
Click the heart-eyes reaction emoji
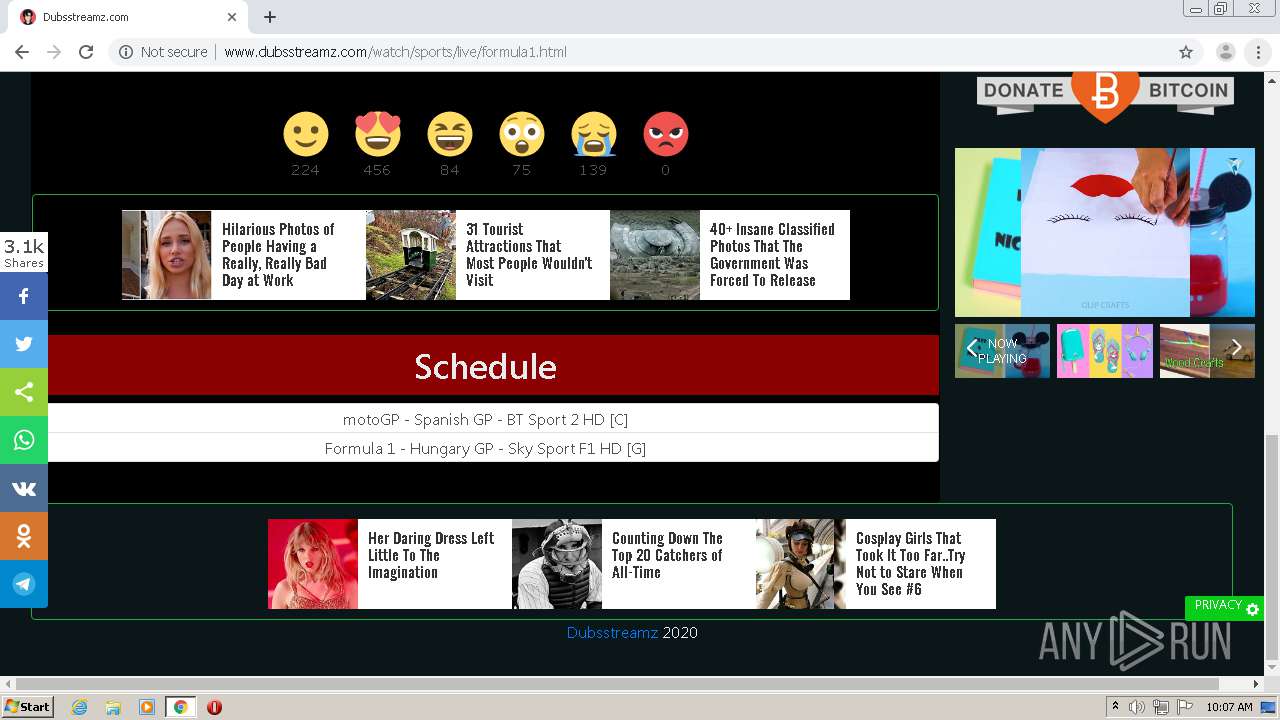377,134
